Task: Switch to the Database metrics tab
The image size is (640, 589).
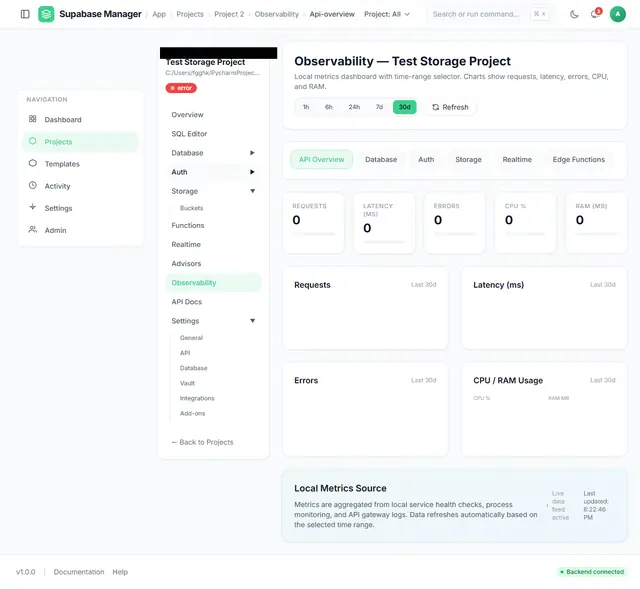Action: point(381,160)
